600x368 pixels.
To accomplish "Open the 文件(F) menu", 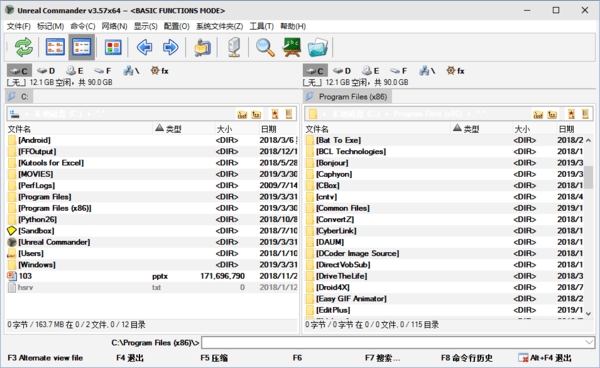I will point(18,26).
